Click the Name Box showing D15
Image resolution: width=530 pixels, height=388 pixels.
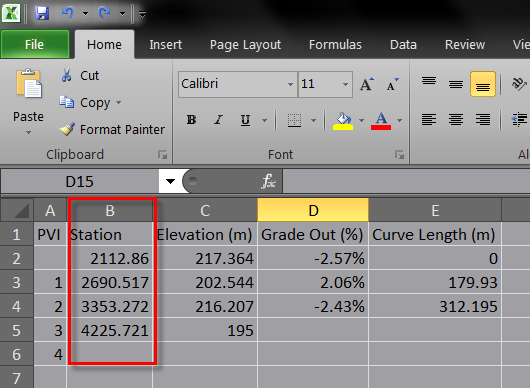(x=80, y=181)
